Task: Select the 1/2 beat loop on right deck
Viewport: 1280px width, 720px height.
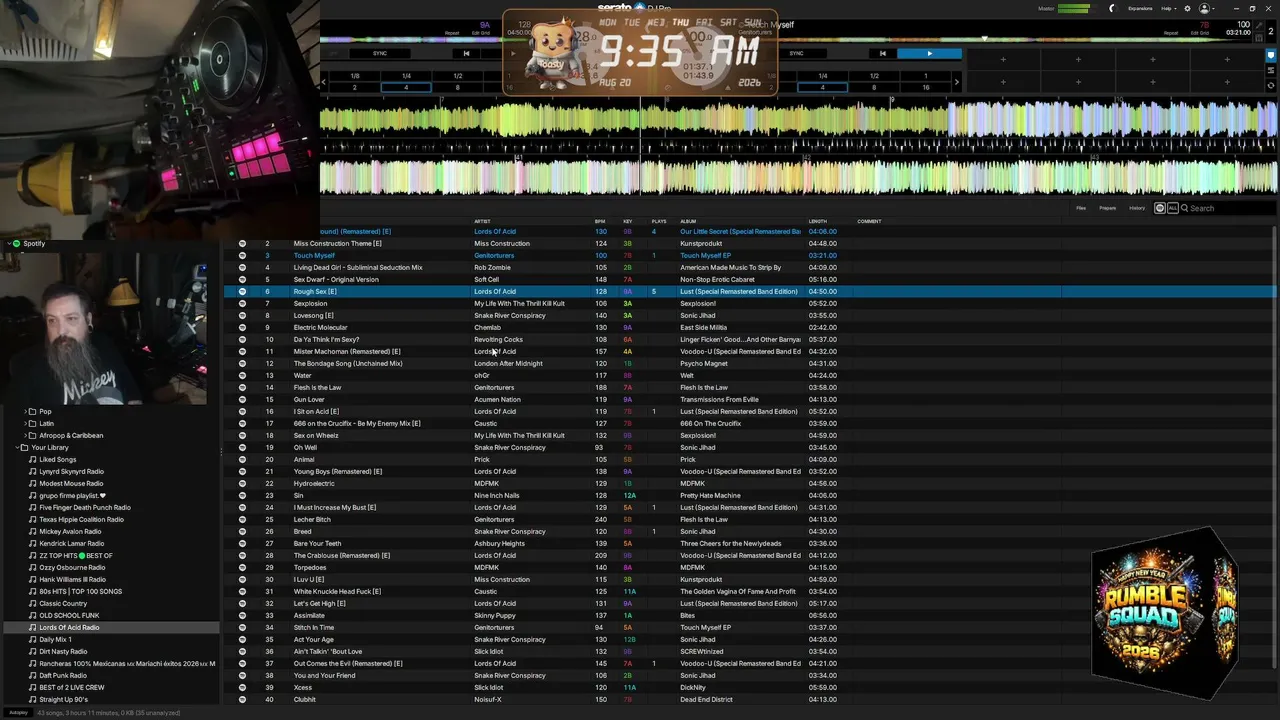Action: (x=874, y=76)
